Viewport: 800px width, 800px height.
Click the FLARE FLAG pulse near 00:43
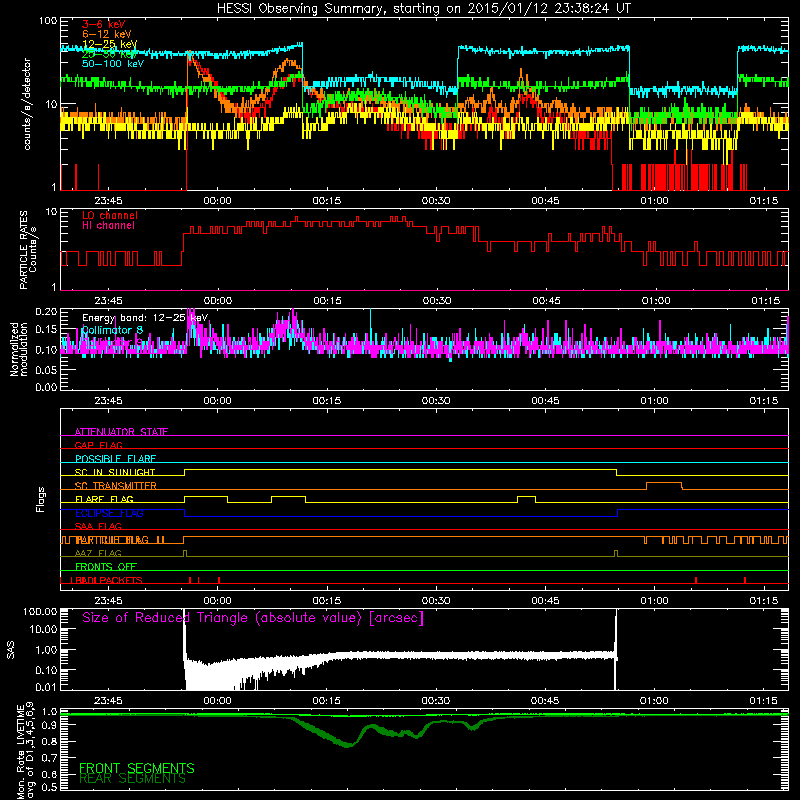pos(527,496)
